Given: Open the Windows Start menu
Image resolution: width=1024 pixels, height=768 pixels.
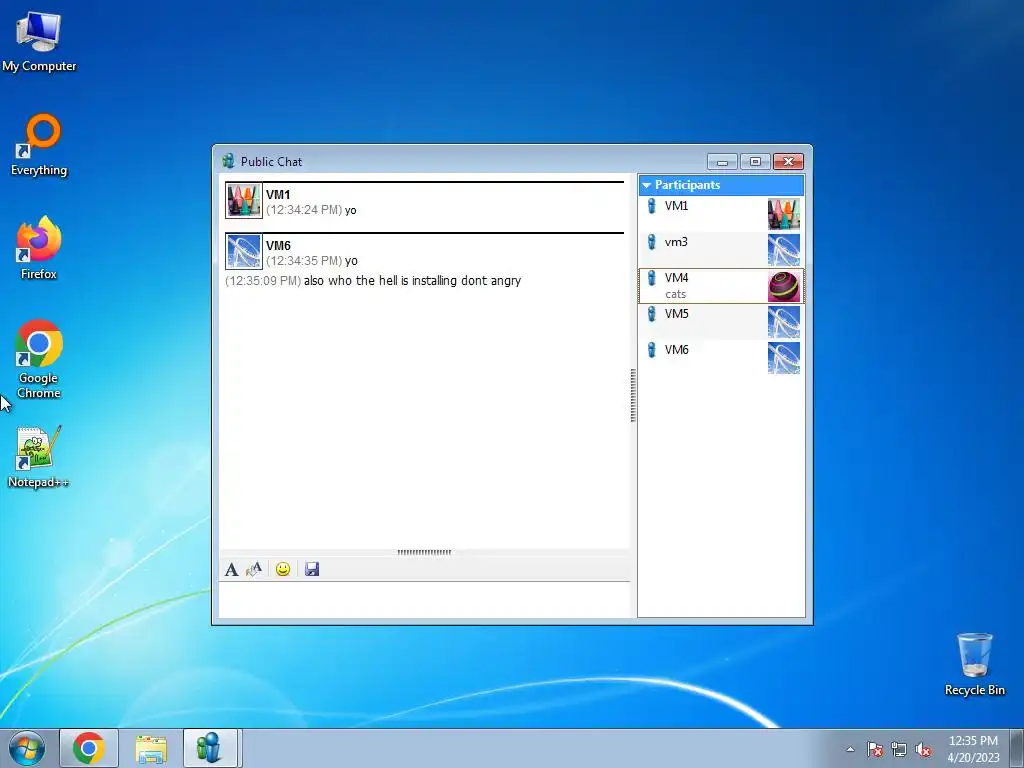Looking at the screenshot, I should (27, 748).
